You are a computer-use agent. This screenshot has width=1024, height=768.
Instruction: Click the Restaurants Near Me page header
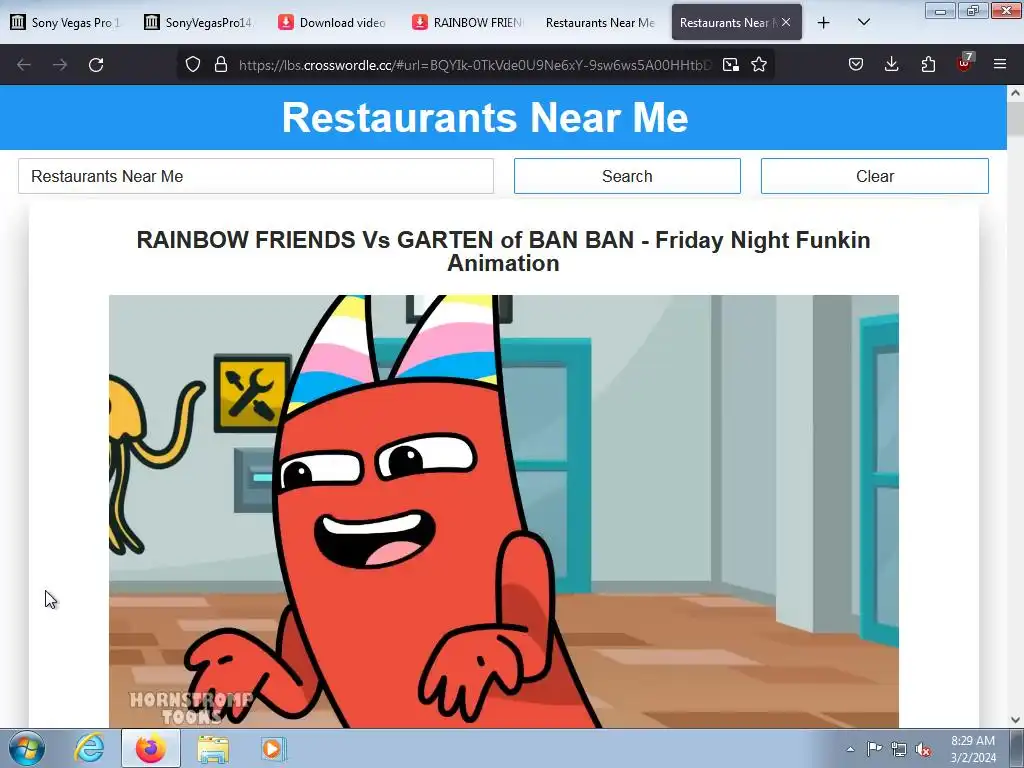[x=485, y=118]
